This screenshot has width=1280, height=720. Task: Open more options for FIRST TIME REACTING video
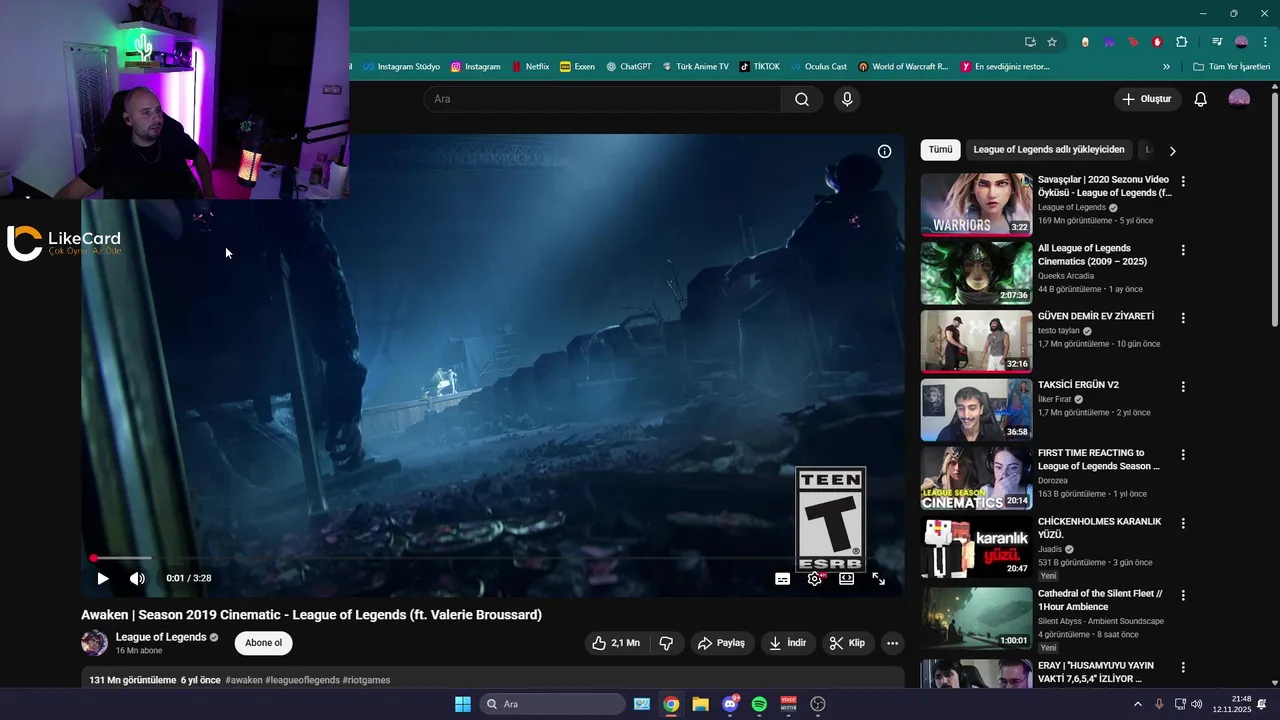pyautogui.click(x=1183, y=454)
